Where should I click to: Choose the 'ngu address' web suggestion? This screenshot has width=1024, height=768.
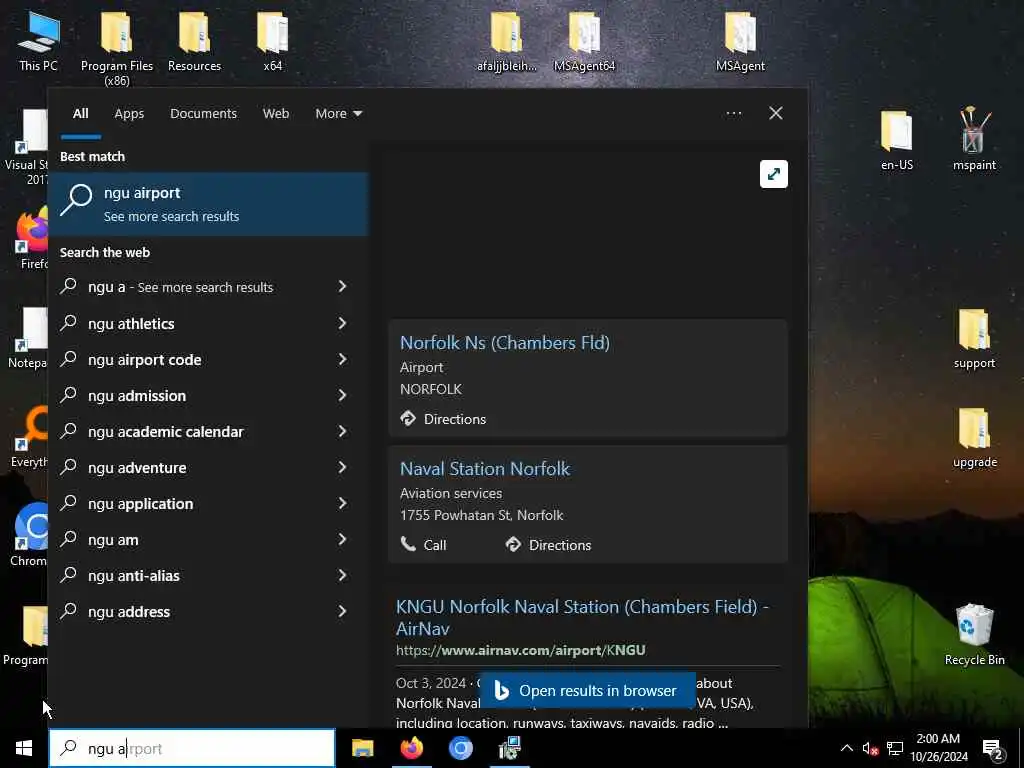coord(209,611)
